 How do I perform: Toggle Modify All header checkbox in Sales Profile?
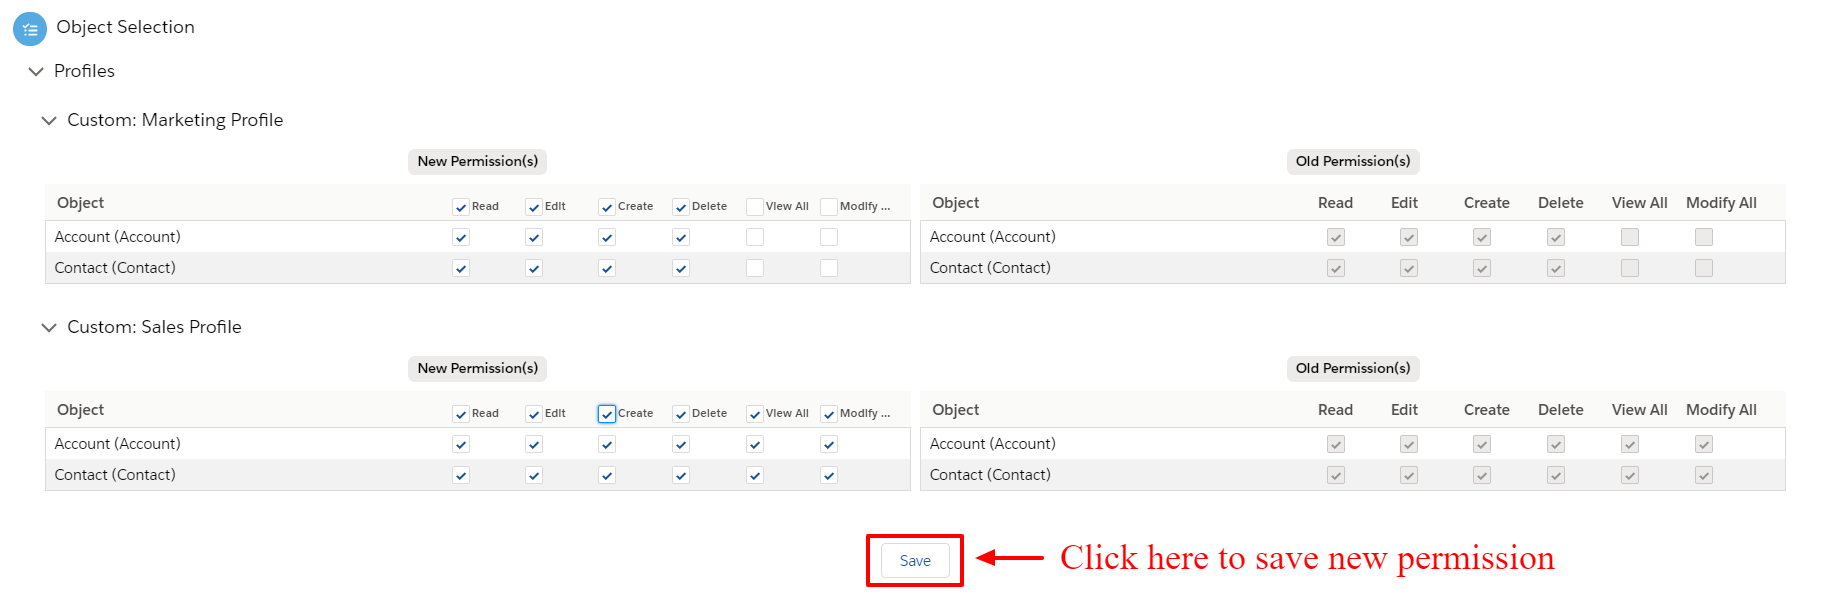829,414
